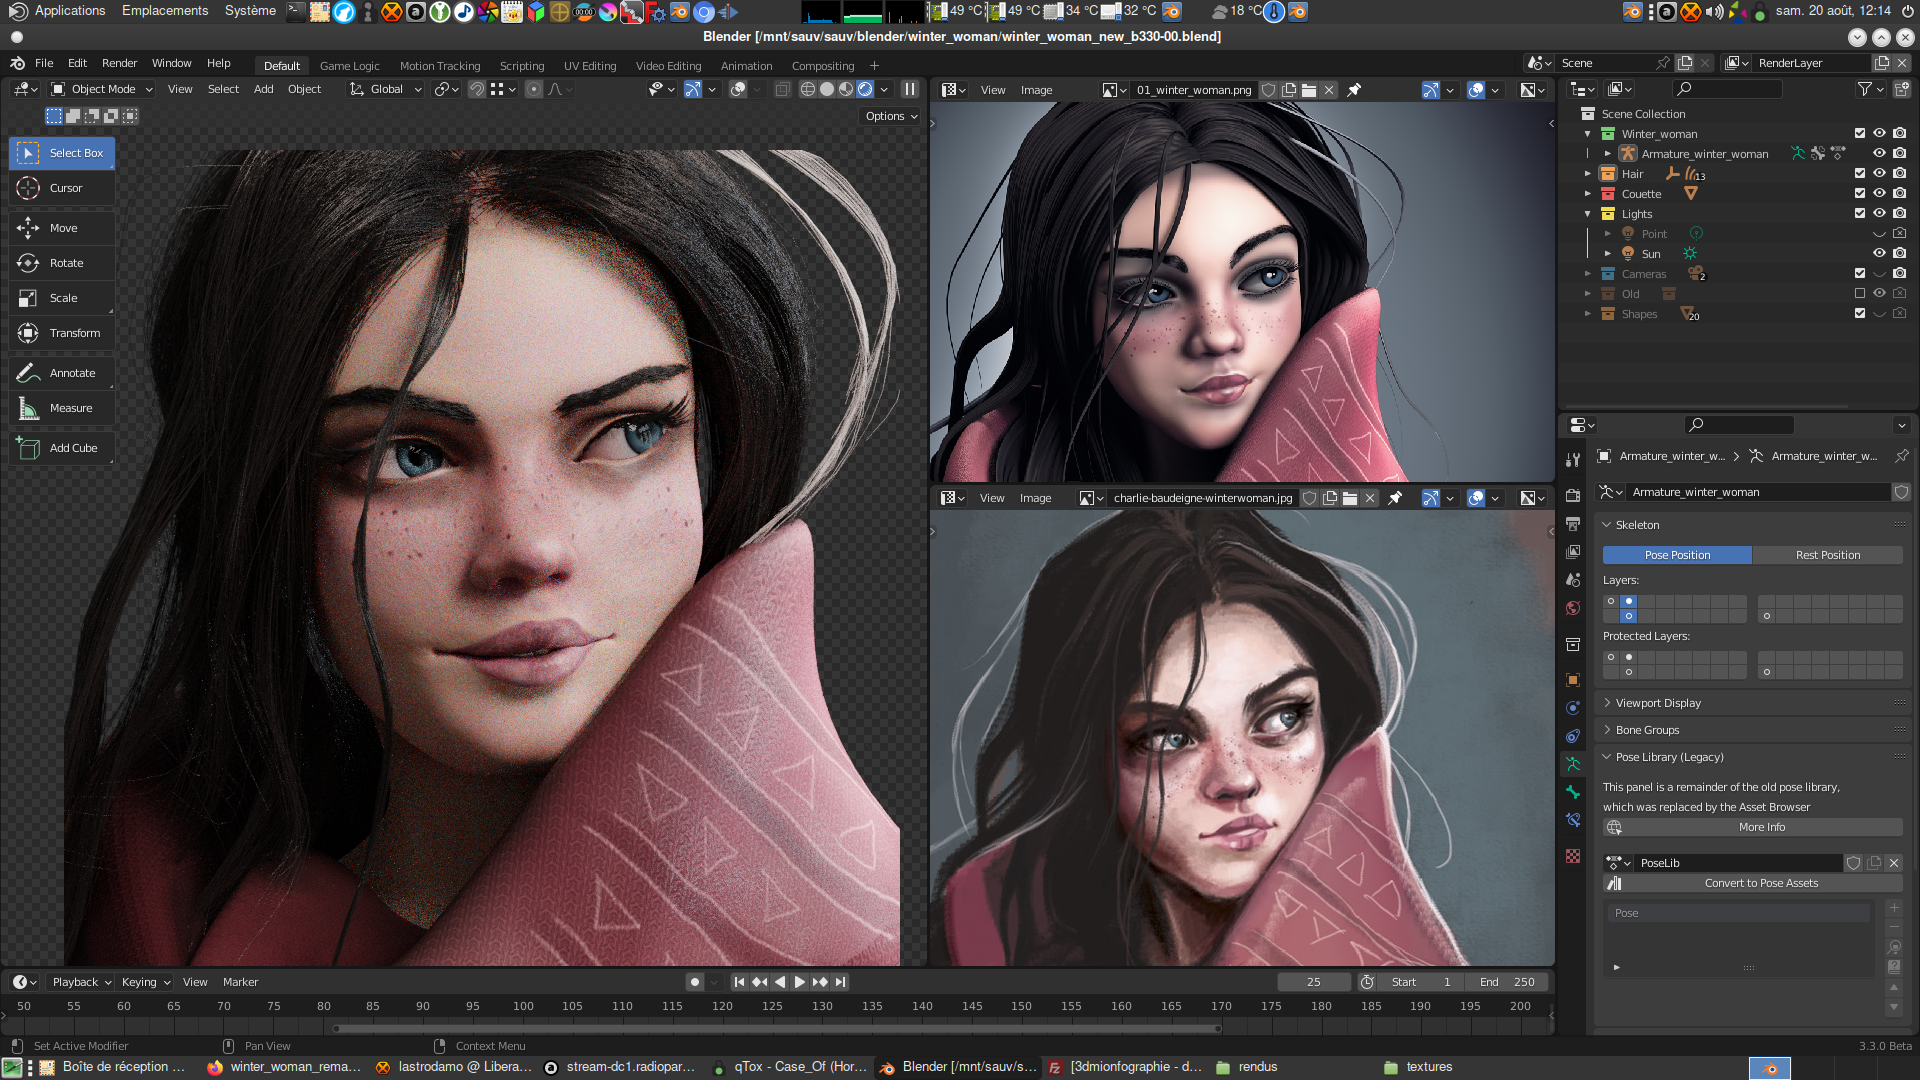Pause viewport render preview
Image resolution: width=1920 pixels, height=1080 pixels.
910,89
